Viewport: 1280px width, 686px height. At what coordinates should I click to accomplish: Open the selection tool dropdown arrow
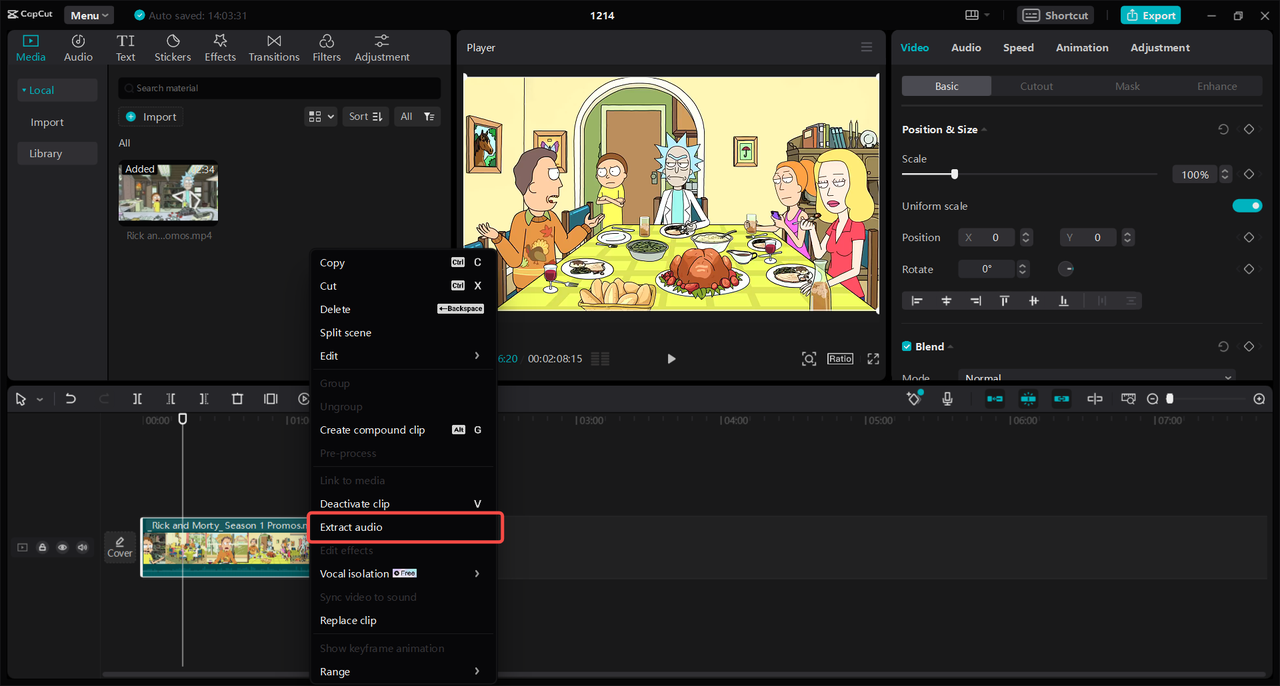[x=40, y=399]
